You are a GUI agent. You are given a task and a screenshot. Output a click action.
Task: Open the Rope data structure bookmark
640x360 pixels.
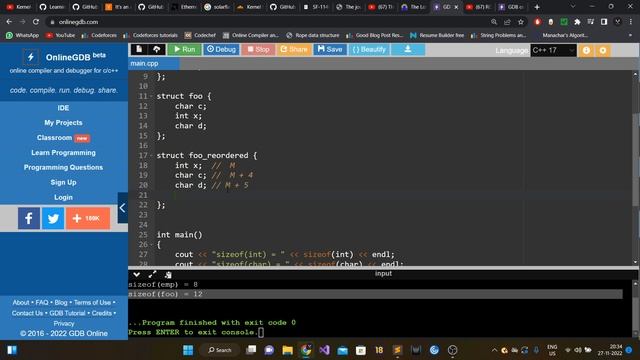click(312, 36)
